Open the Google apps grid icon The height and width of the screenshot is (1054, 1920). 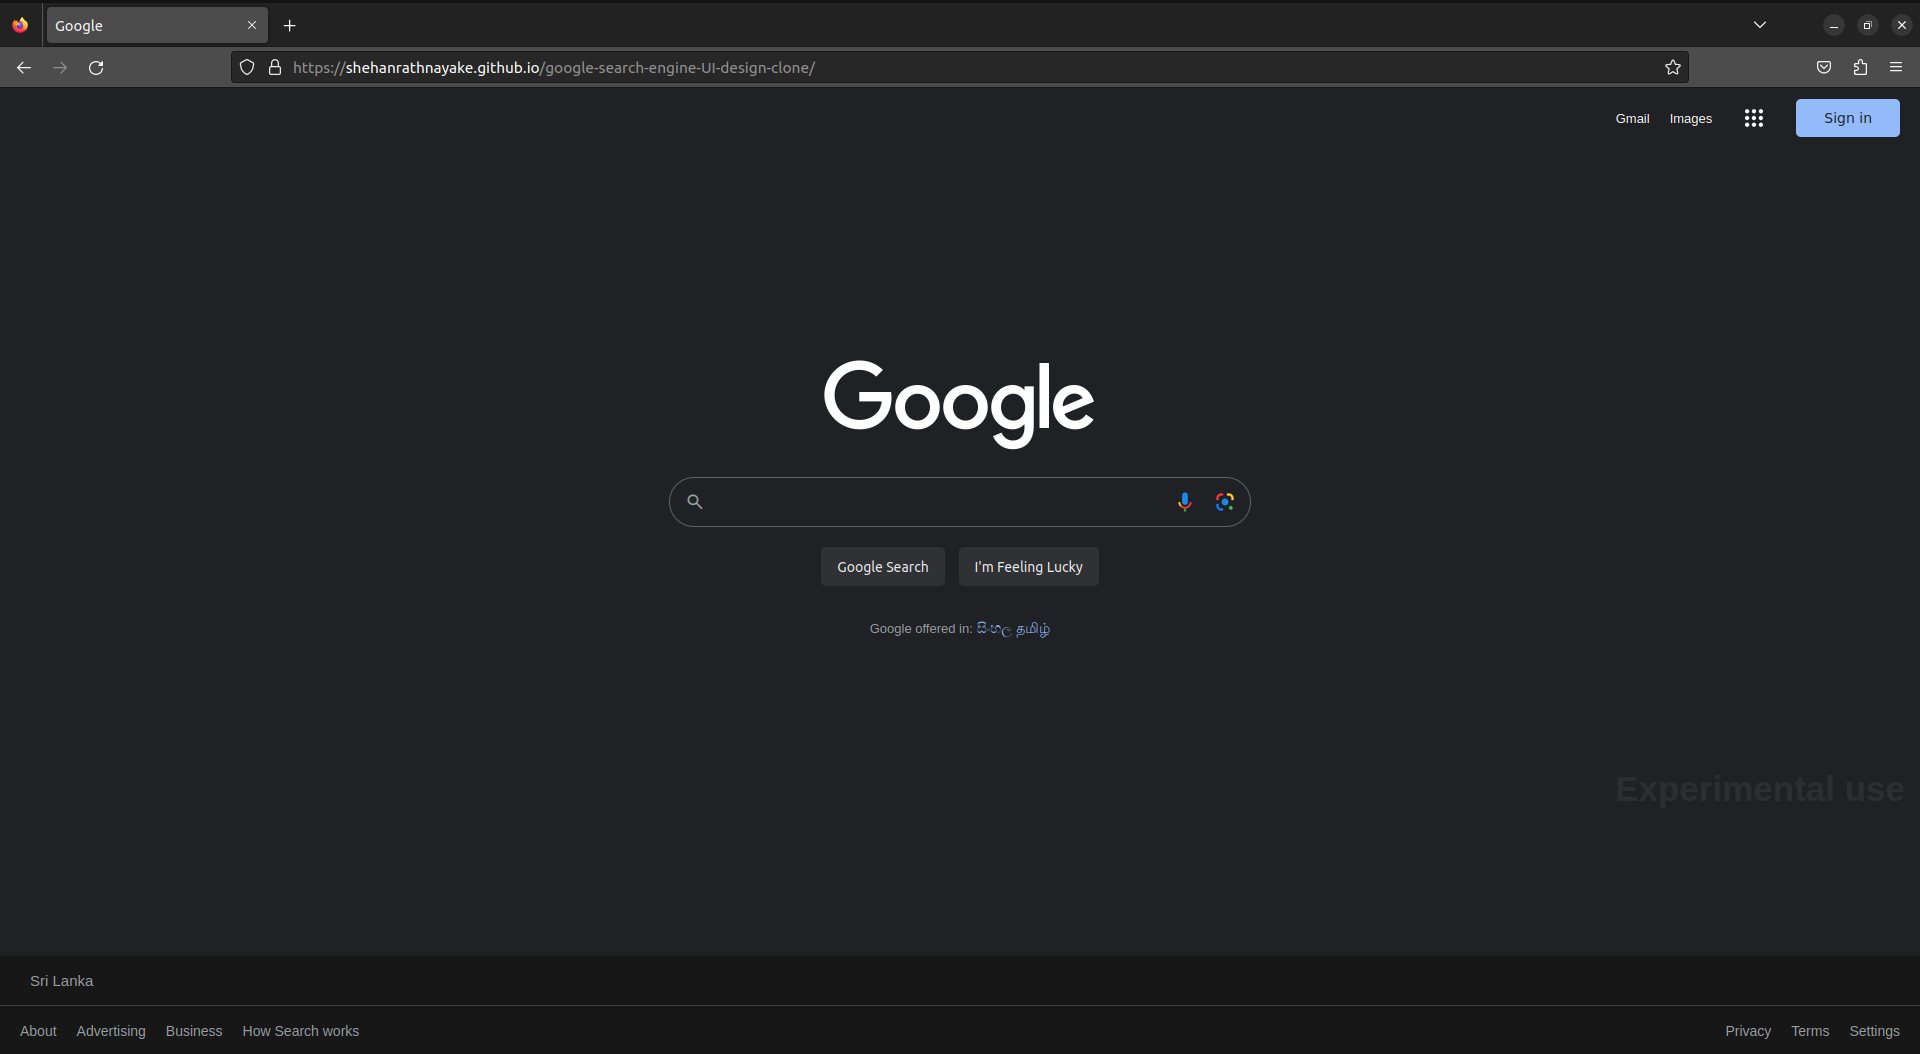pos(1754,118)
